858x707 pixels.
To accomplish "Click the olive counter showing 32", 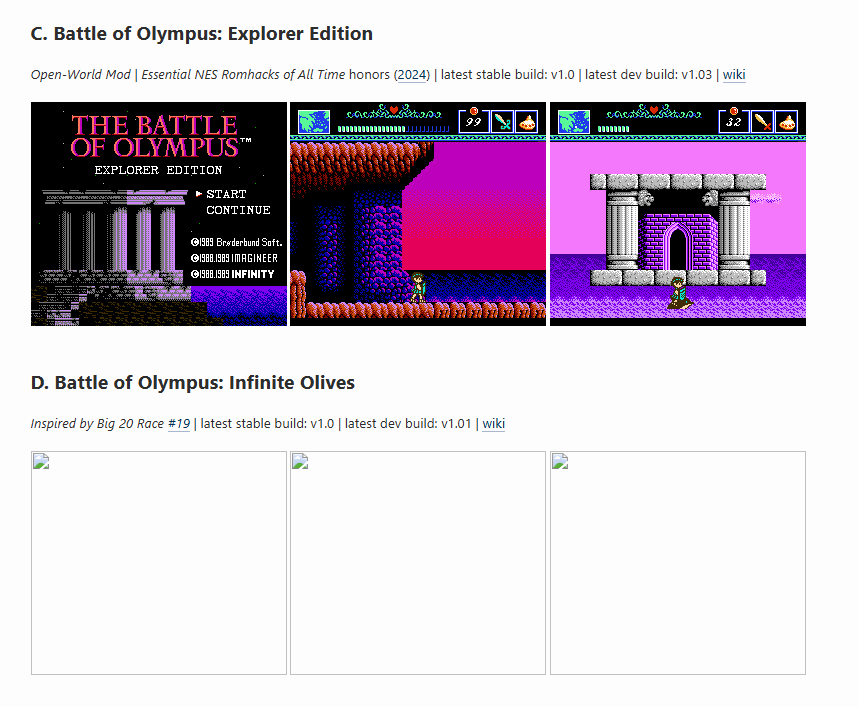I will point(733,121).
